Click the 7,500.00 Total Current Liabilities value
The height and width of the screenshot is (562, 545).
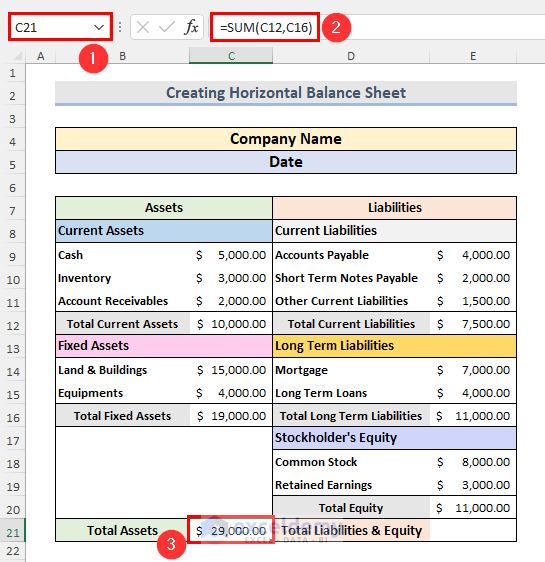473,324
